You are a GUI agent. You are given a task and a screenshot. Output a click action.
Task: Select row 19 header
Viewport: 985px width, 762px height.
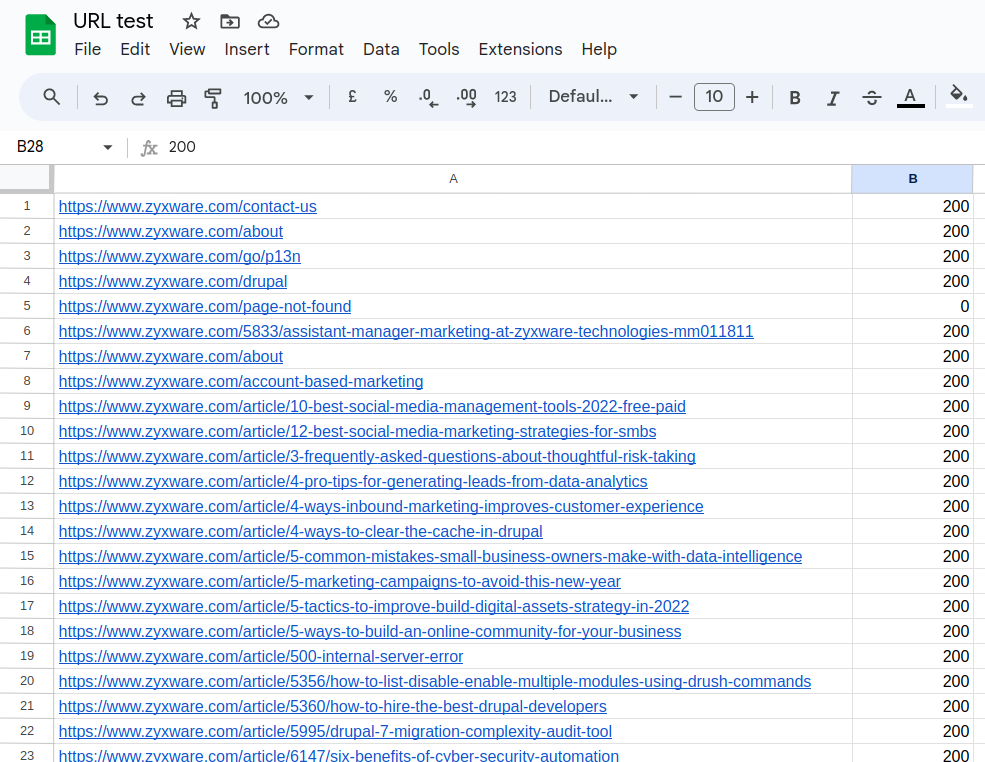coord(26,656)
